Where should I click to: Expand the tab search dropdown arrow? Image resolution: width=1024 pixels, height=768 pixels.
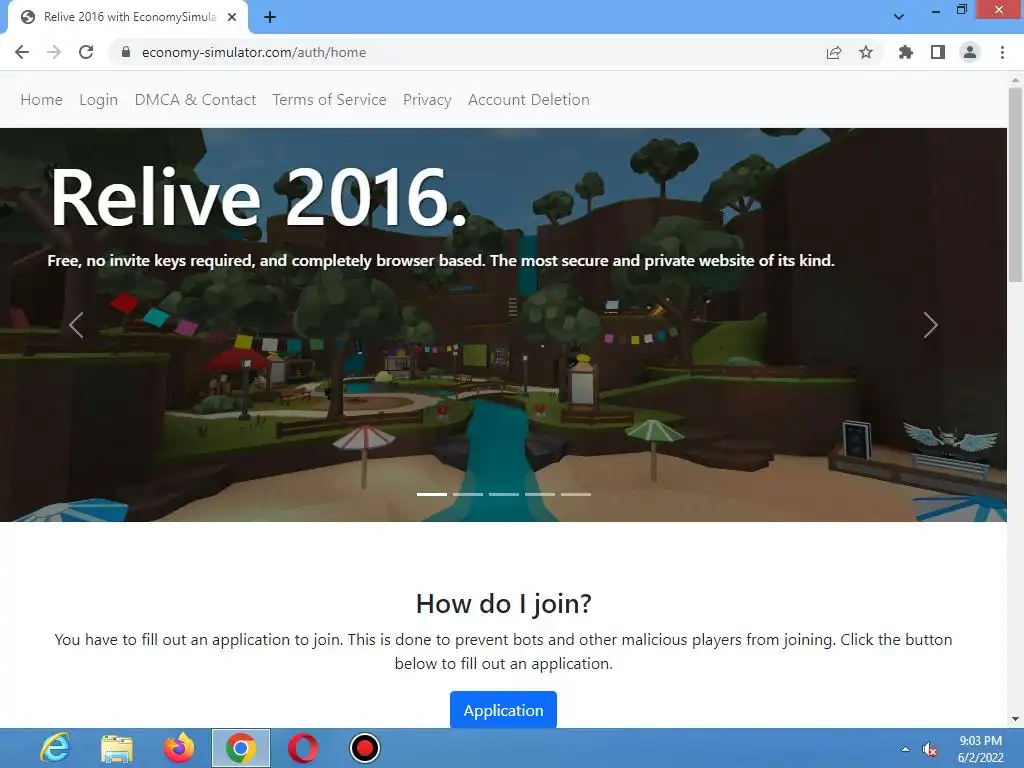[899, 17]
